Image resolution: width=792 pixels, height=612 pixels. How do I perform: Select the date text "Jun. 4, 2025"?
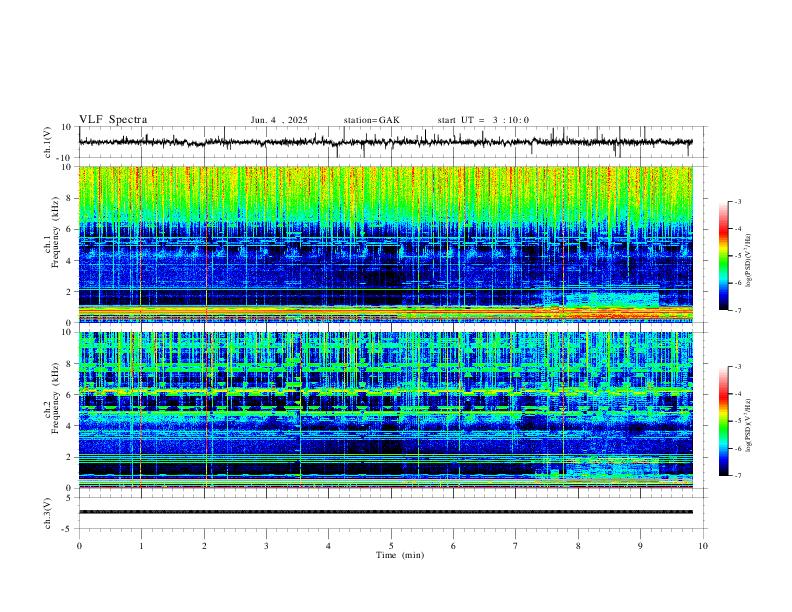pyautogui.click(x=279, y=120)
